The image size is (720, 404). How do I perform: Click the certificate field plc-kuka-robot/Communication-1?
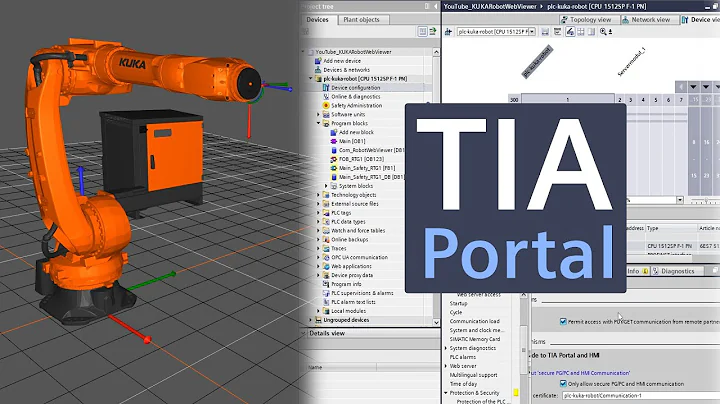(641, 395)
